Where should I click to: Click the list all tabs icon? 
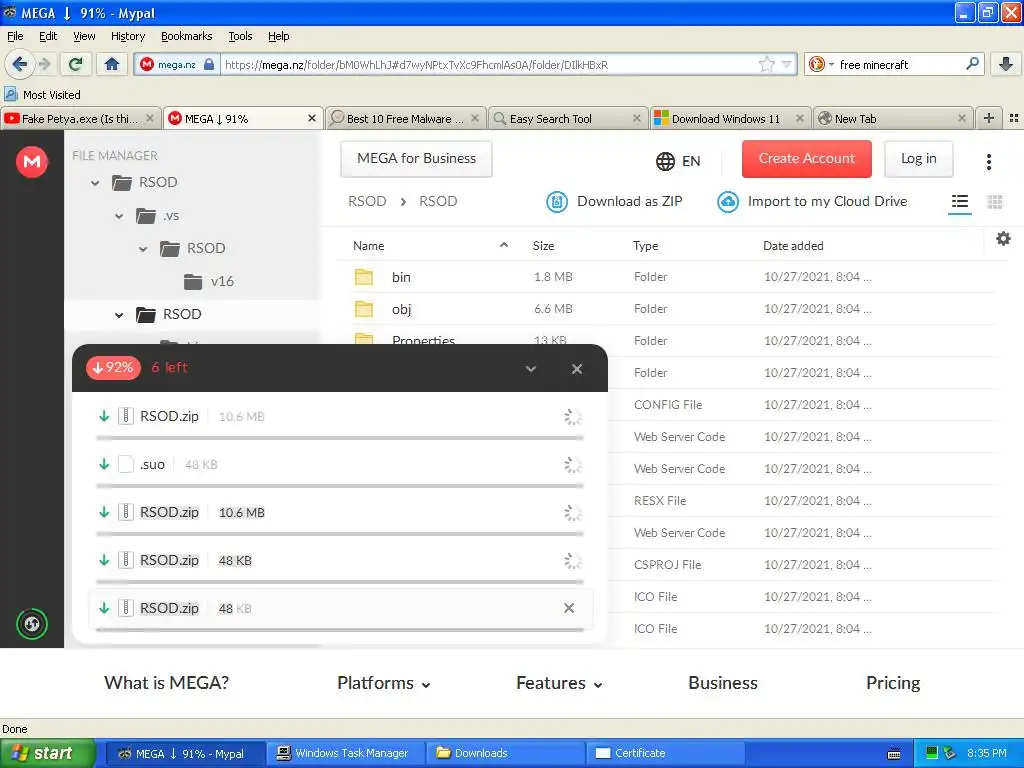1014,118
